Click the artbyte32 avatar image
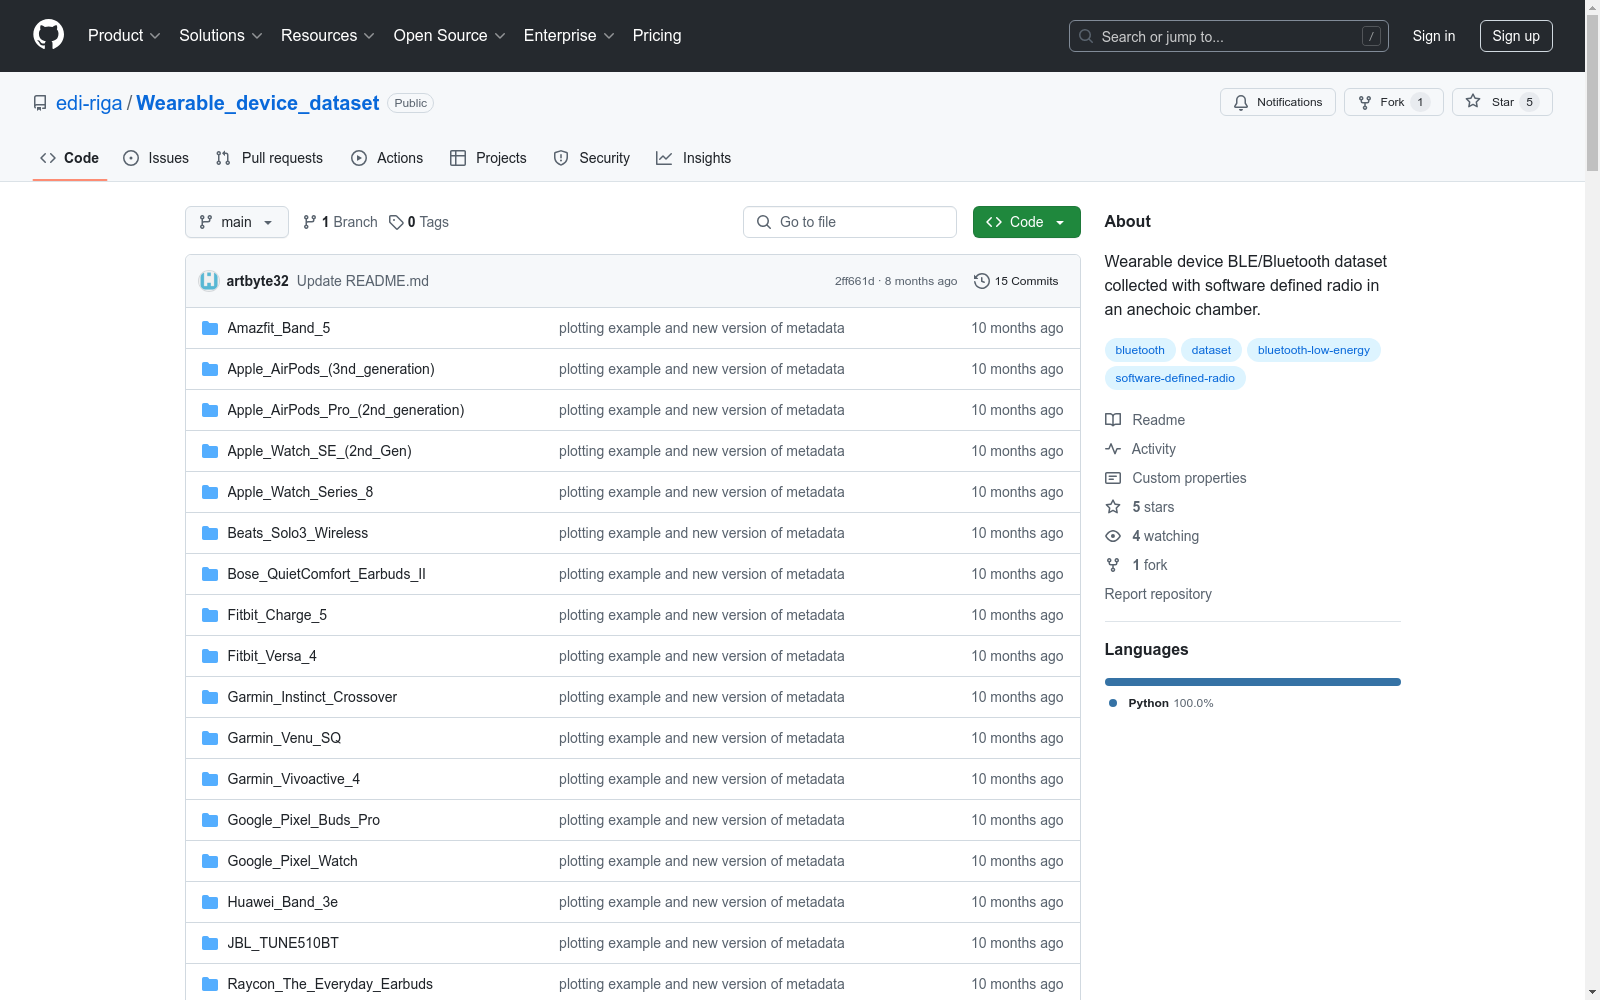 point(209,281)
